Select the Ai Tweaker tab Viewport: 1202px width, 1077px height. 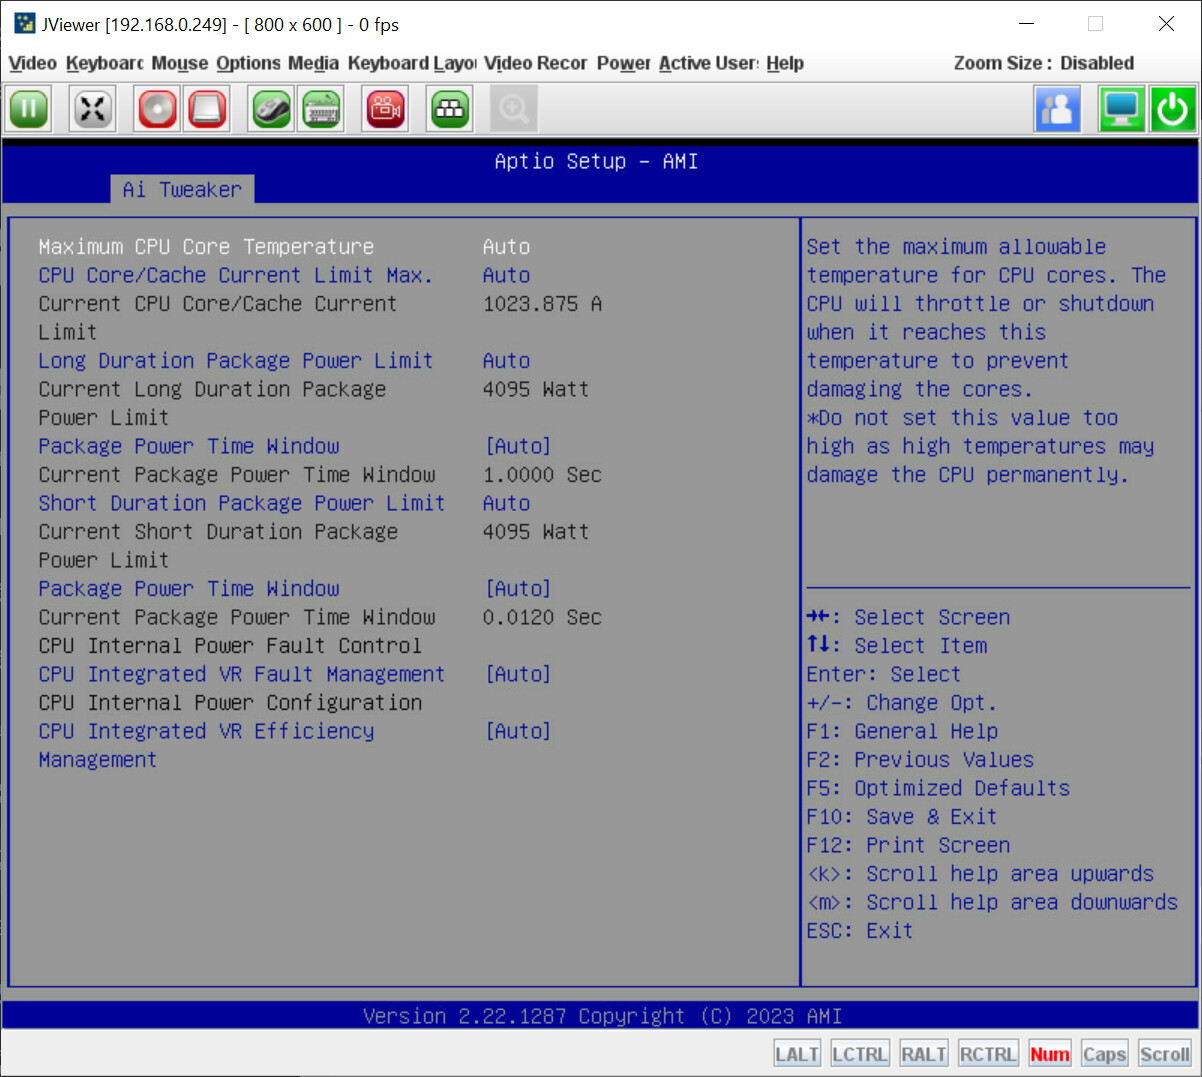[x=182, y=189]
